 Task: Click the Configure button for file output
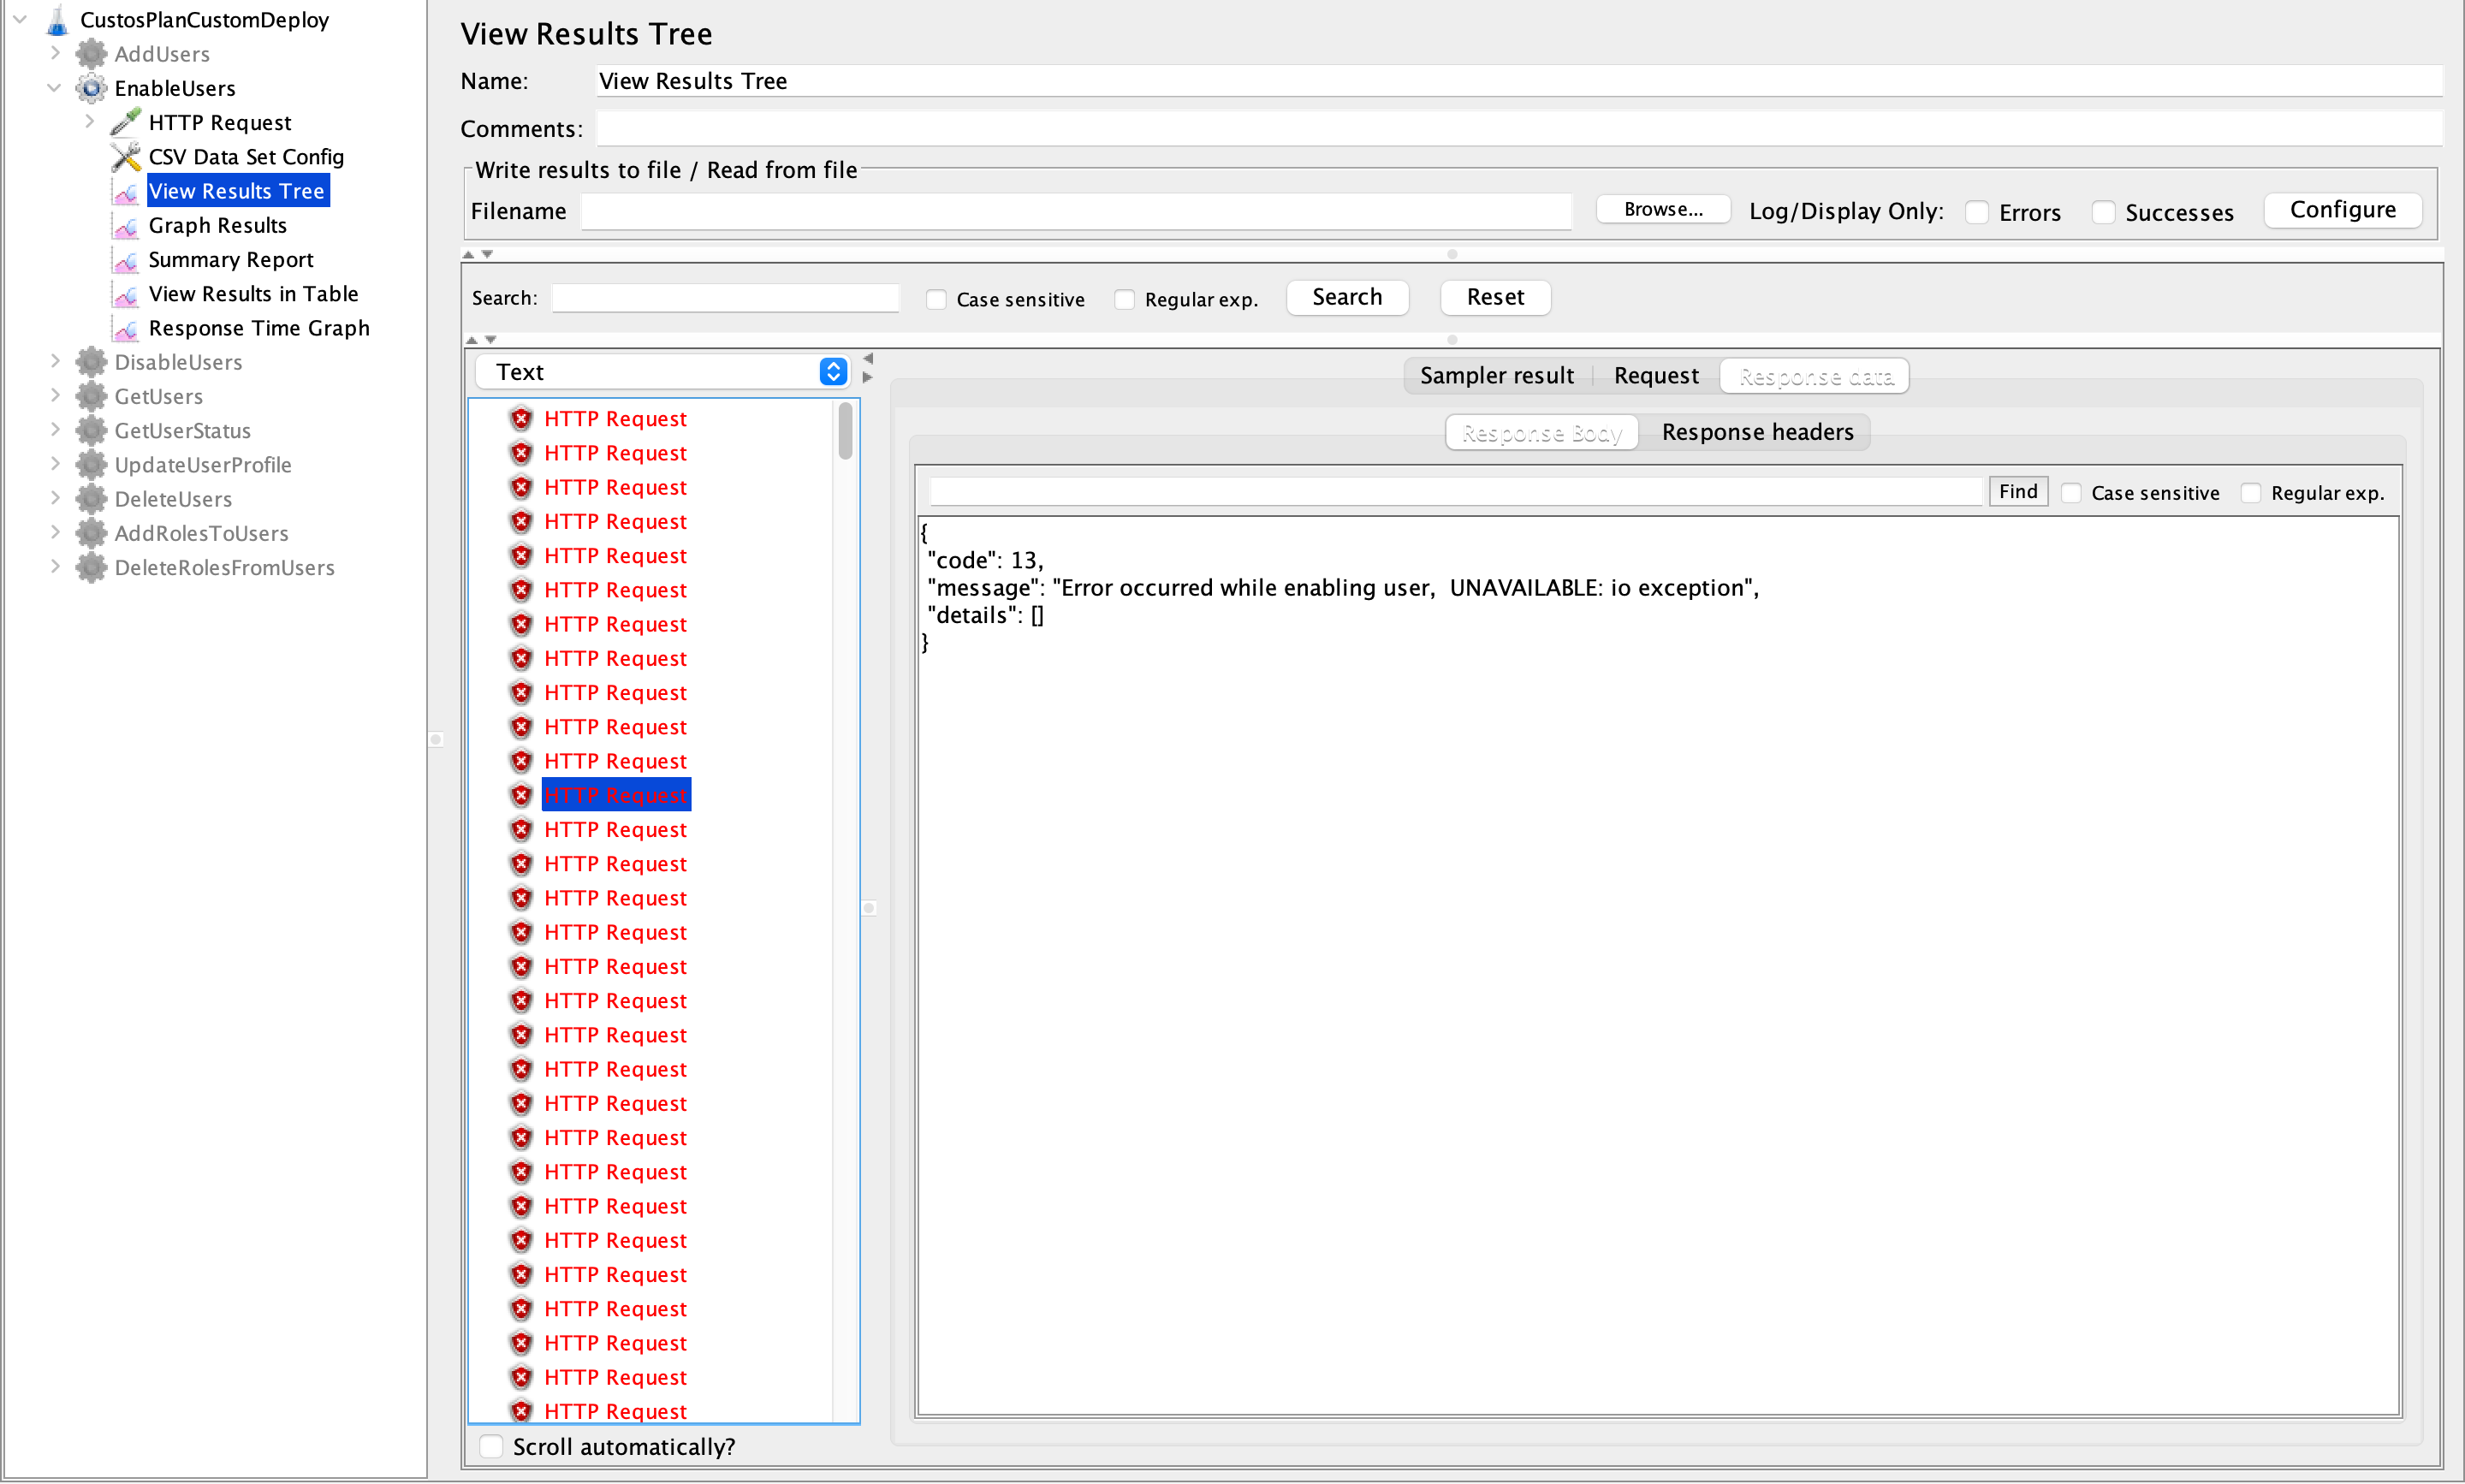tap(2342, 210)
